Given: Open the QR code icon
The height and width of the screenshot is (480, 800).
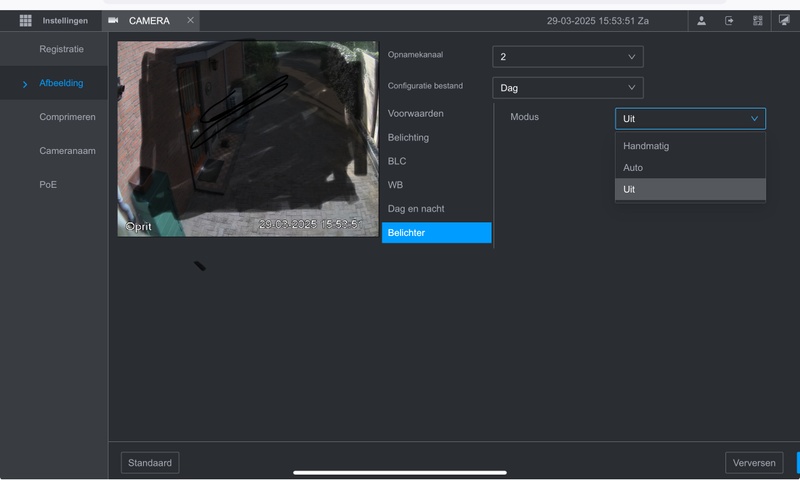Looking at the screenshot, I should (757, 20).
